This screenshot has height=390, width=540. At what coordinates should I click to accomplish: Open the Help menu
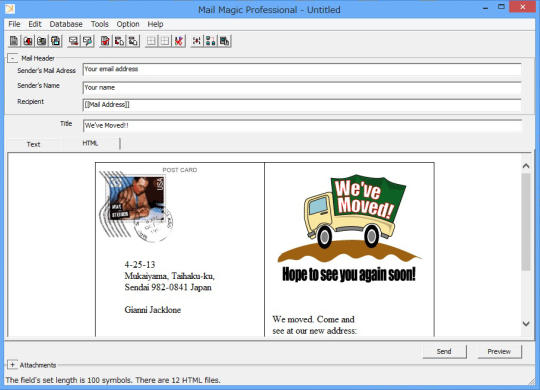[155, 24]
